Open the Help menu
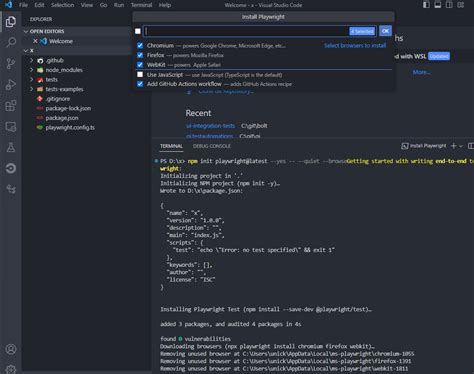This screenshot has height=374, width=474. pyautogui.click(x=165, y=5)
